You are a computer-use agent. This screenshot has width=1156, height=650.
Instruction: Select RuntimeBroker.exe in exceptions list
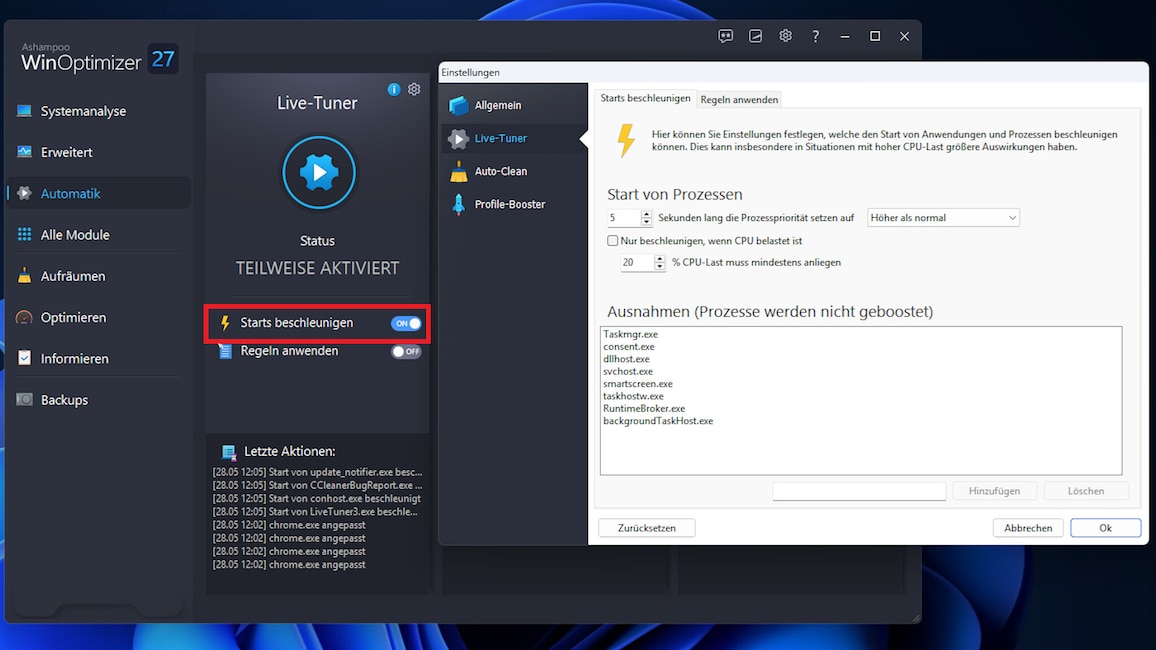(644, 408)
